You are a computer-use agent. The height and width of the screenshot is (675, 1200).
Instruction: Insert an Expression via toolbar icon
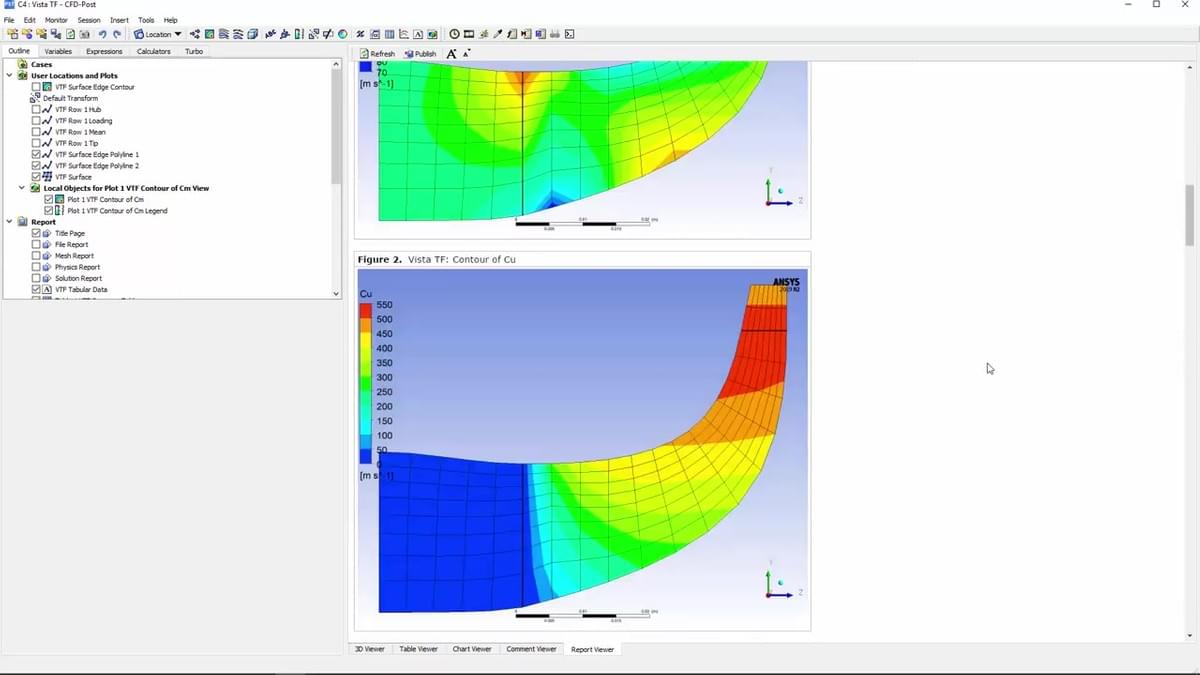point(374,34)
